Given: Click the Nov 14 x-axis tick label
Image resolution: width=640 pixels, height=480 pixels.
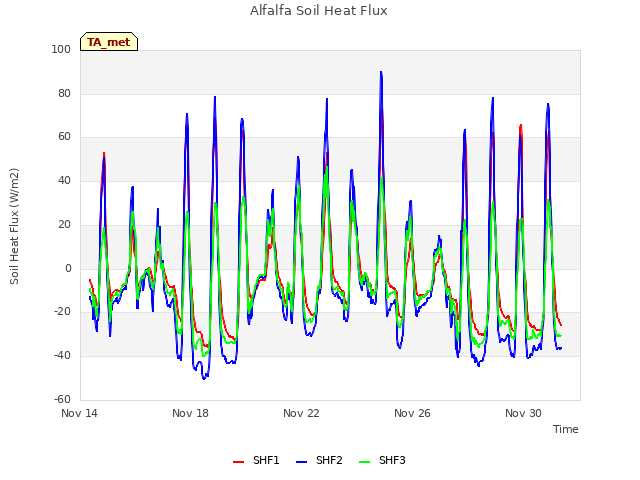Looking at the screenshot, I should tap(79, 413).
